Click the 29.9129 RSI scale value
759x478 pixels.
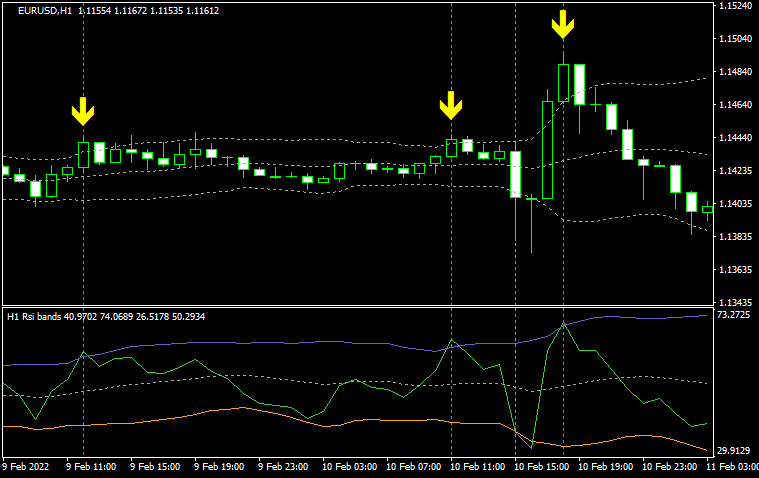[733, 451]
